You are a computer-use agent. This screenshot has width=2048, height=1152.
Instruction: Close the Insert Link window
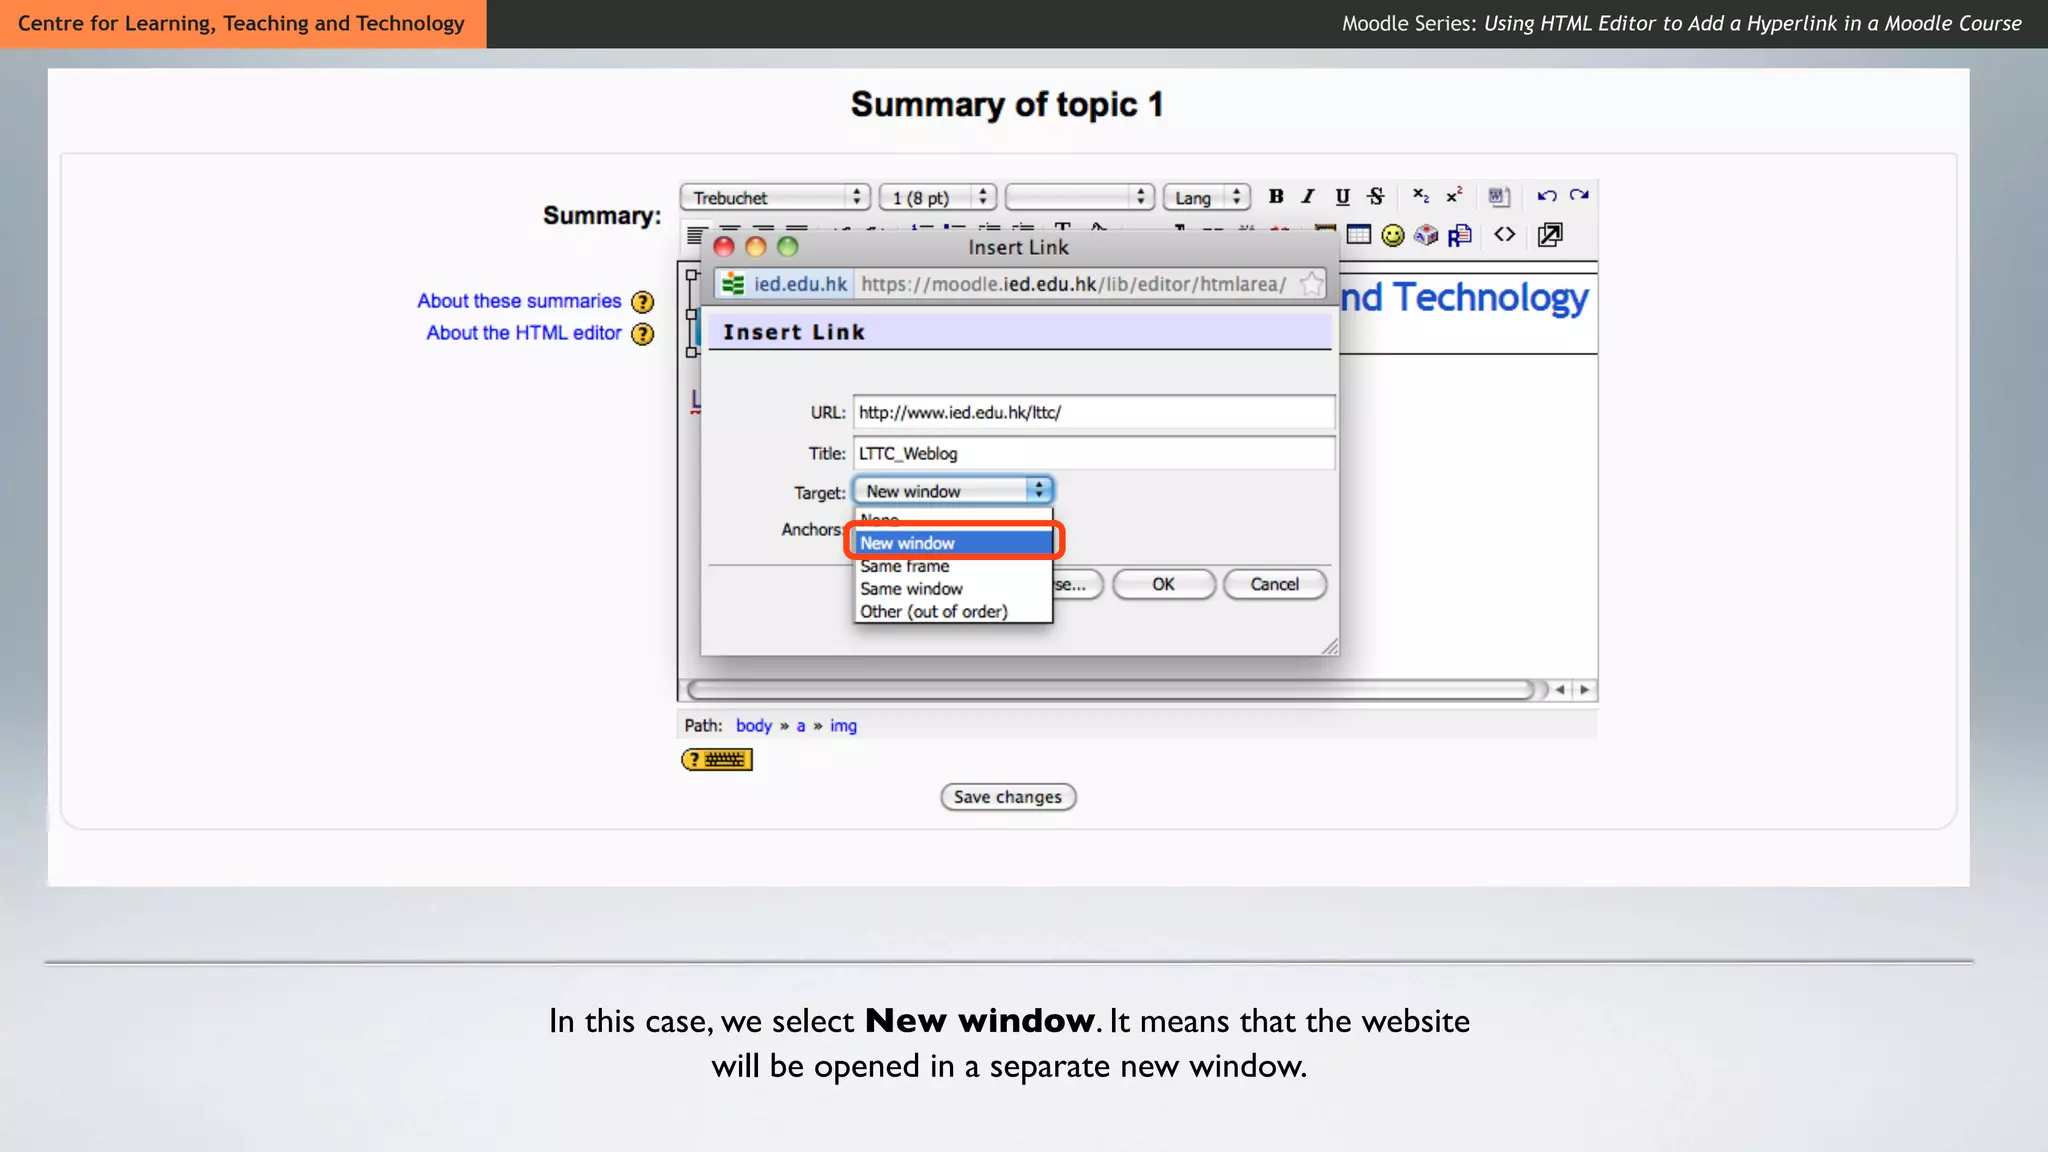pyautogui.click(x=724, y=247)
